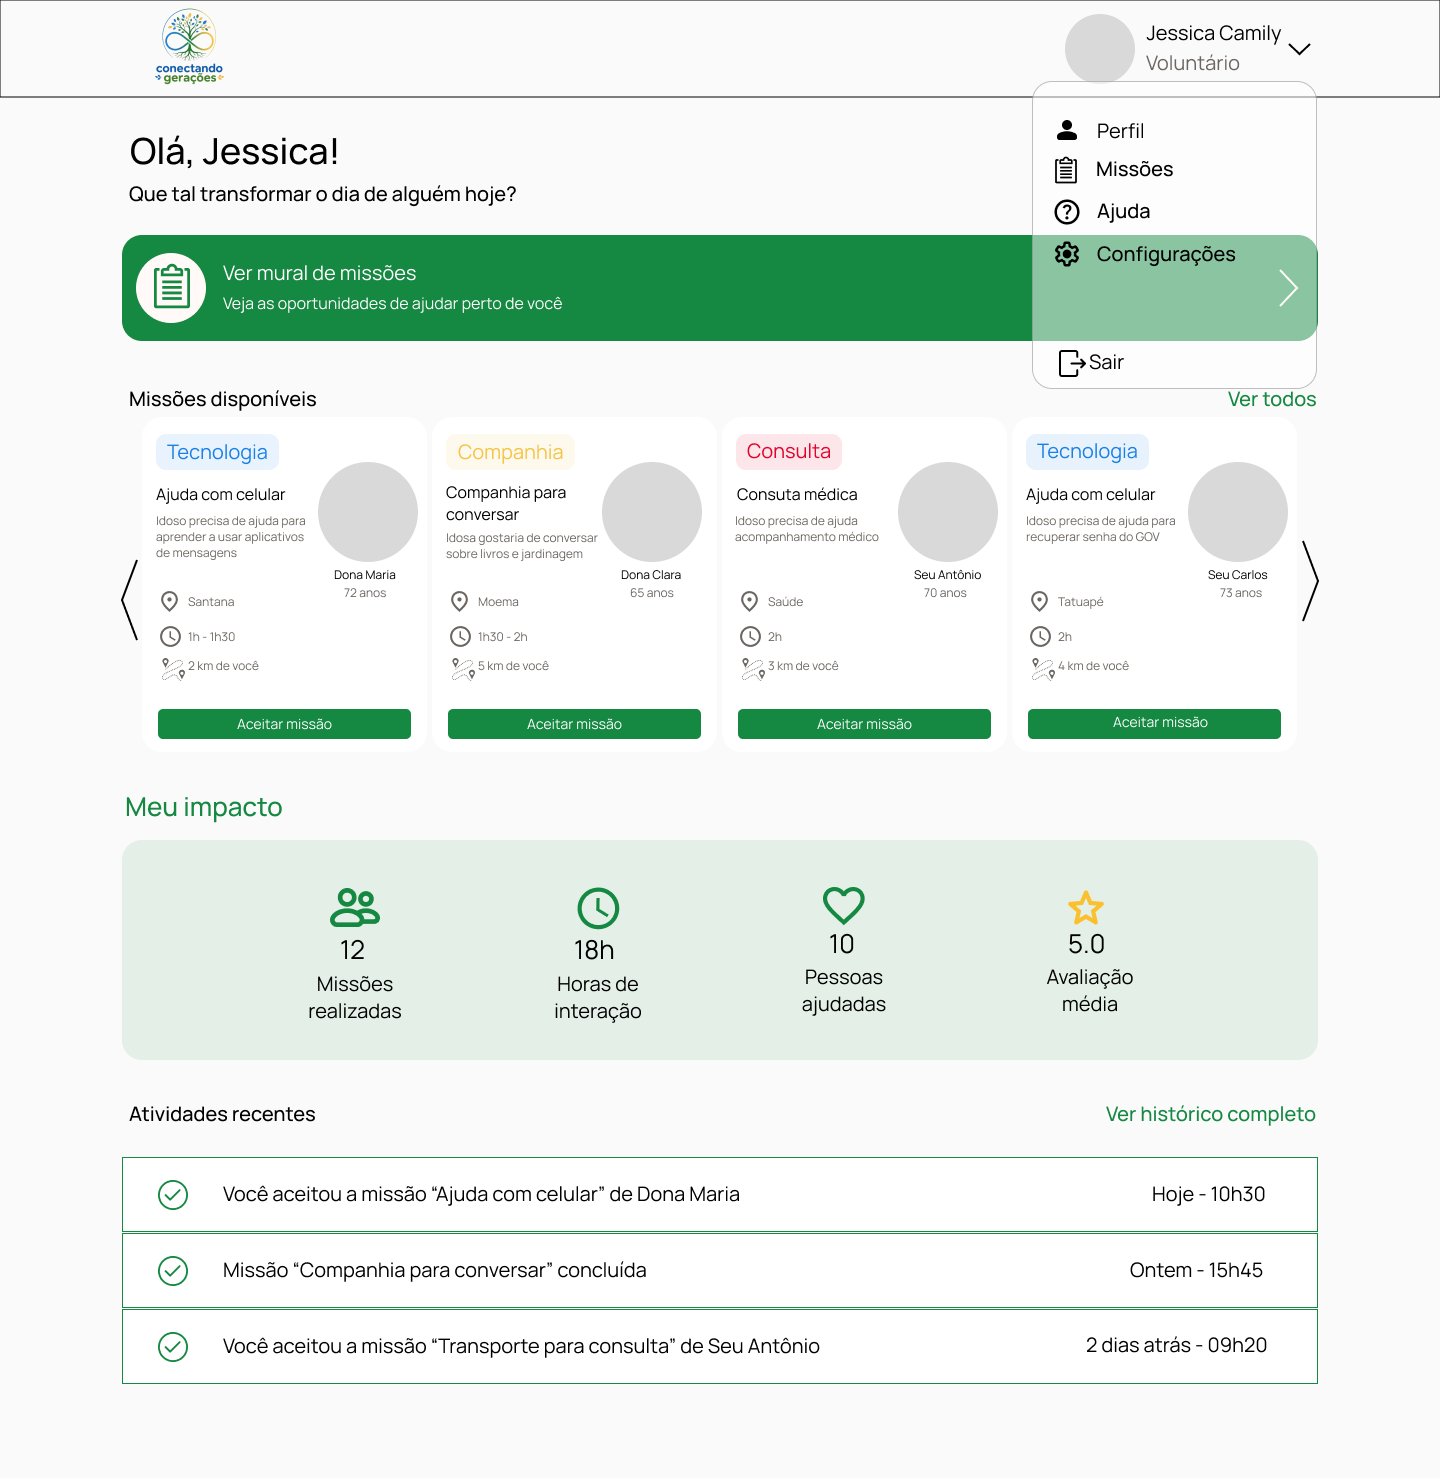The image size is (1440, 1478).
Task: Open Configurações from the user menu
Action: [1166, 254]
